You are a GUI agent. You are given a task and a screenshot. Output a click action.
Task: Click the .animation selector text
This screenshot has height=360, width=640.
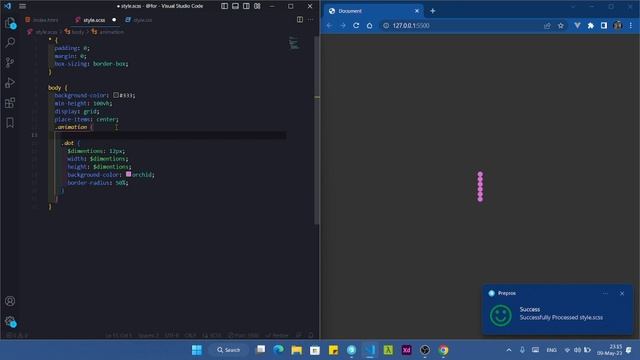pyautogui.click(x=71, y=127)
